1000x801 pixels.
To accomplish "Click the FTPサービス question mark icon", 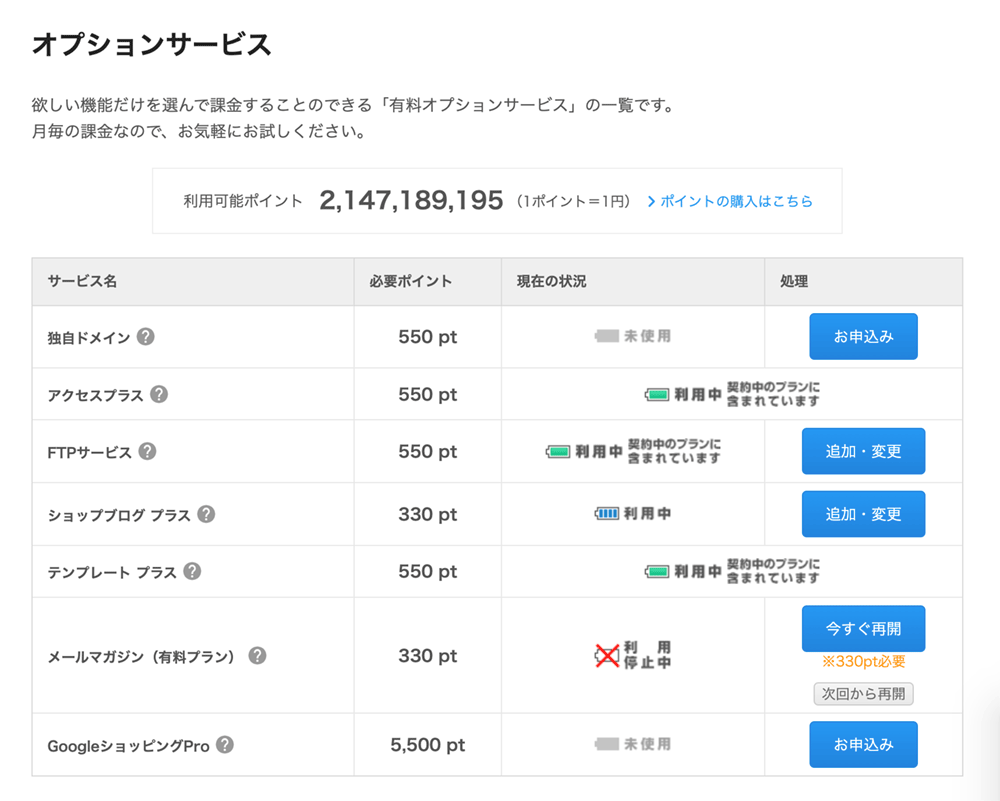I will [147, 451].
